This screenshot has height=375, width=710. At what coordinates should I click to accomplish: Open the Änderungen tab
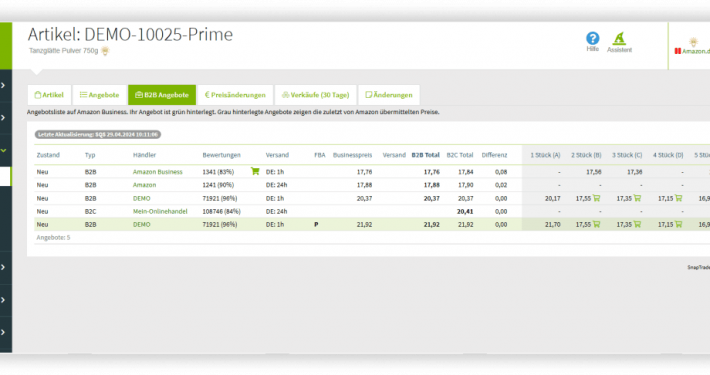coord(389,95)
